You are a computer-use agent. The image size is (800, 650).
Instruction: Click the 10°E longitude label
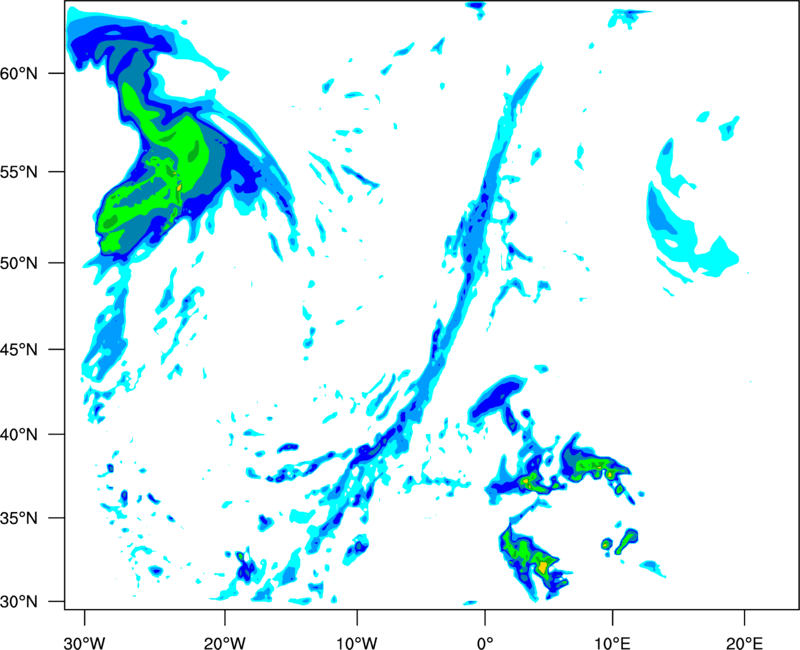point(611,643)
